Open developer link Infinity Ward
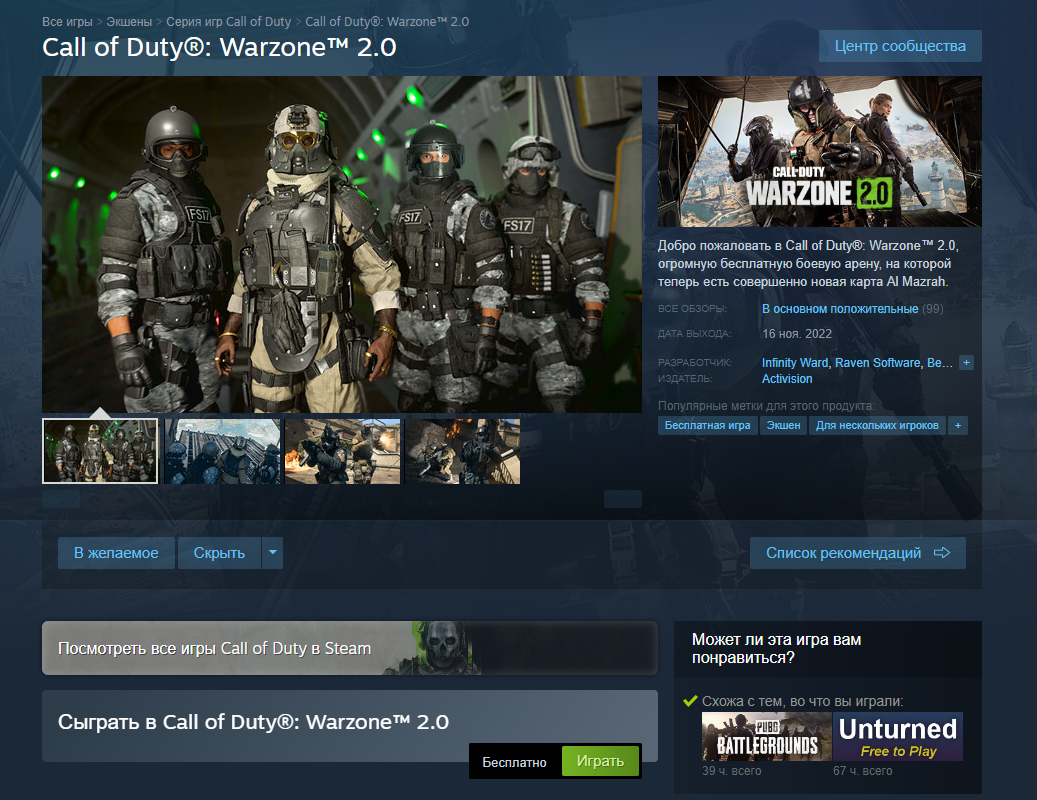Viewport: 1037px width, 800px height. coord(794,362)
